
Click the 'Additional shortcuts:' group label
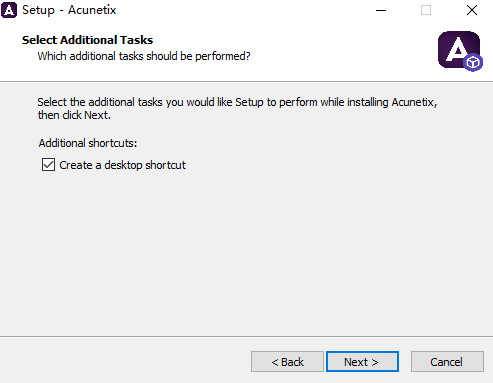point(88,143)
